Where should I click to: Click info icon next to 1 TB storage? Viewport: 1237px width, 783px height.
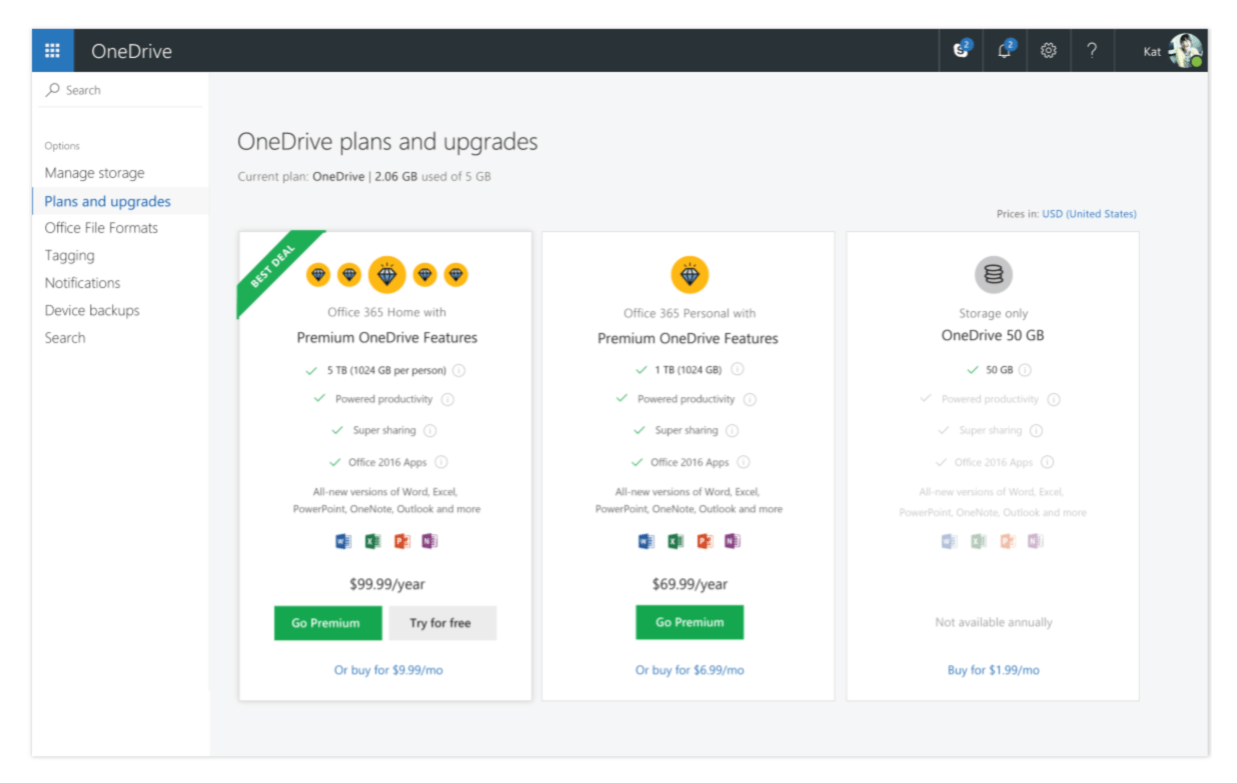point(737,369)
